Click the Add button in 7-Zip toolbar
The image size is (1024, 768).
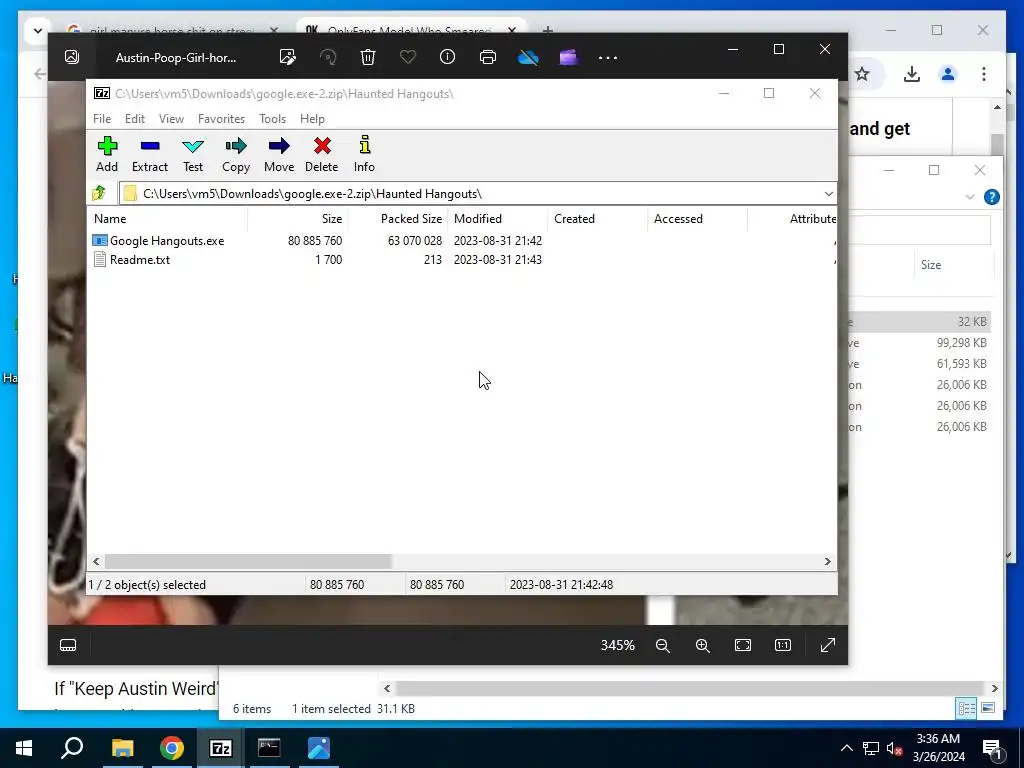click(107, 154)
